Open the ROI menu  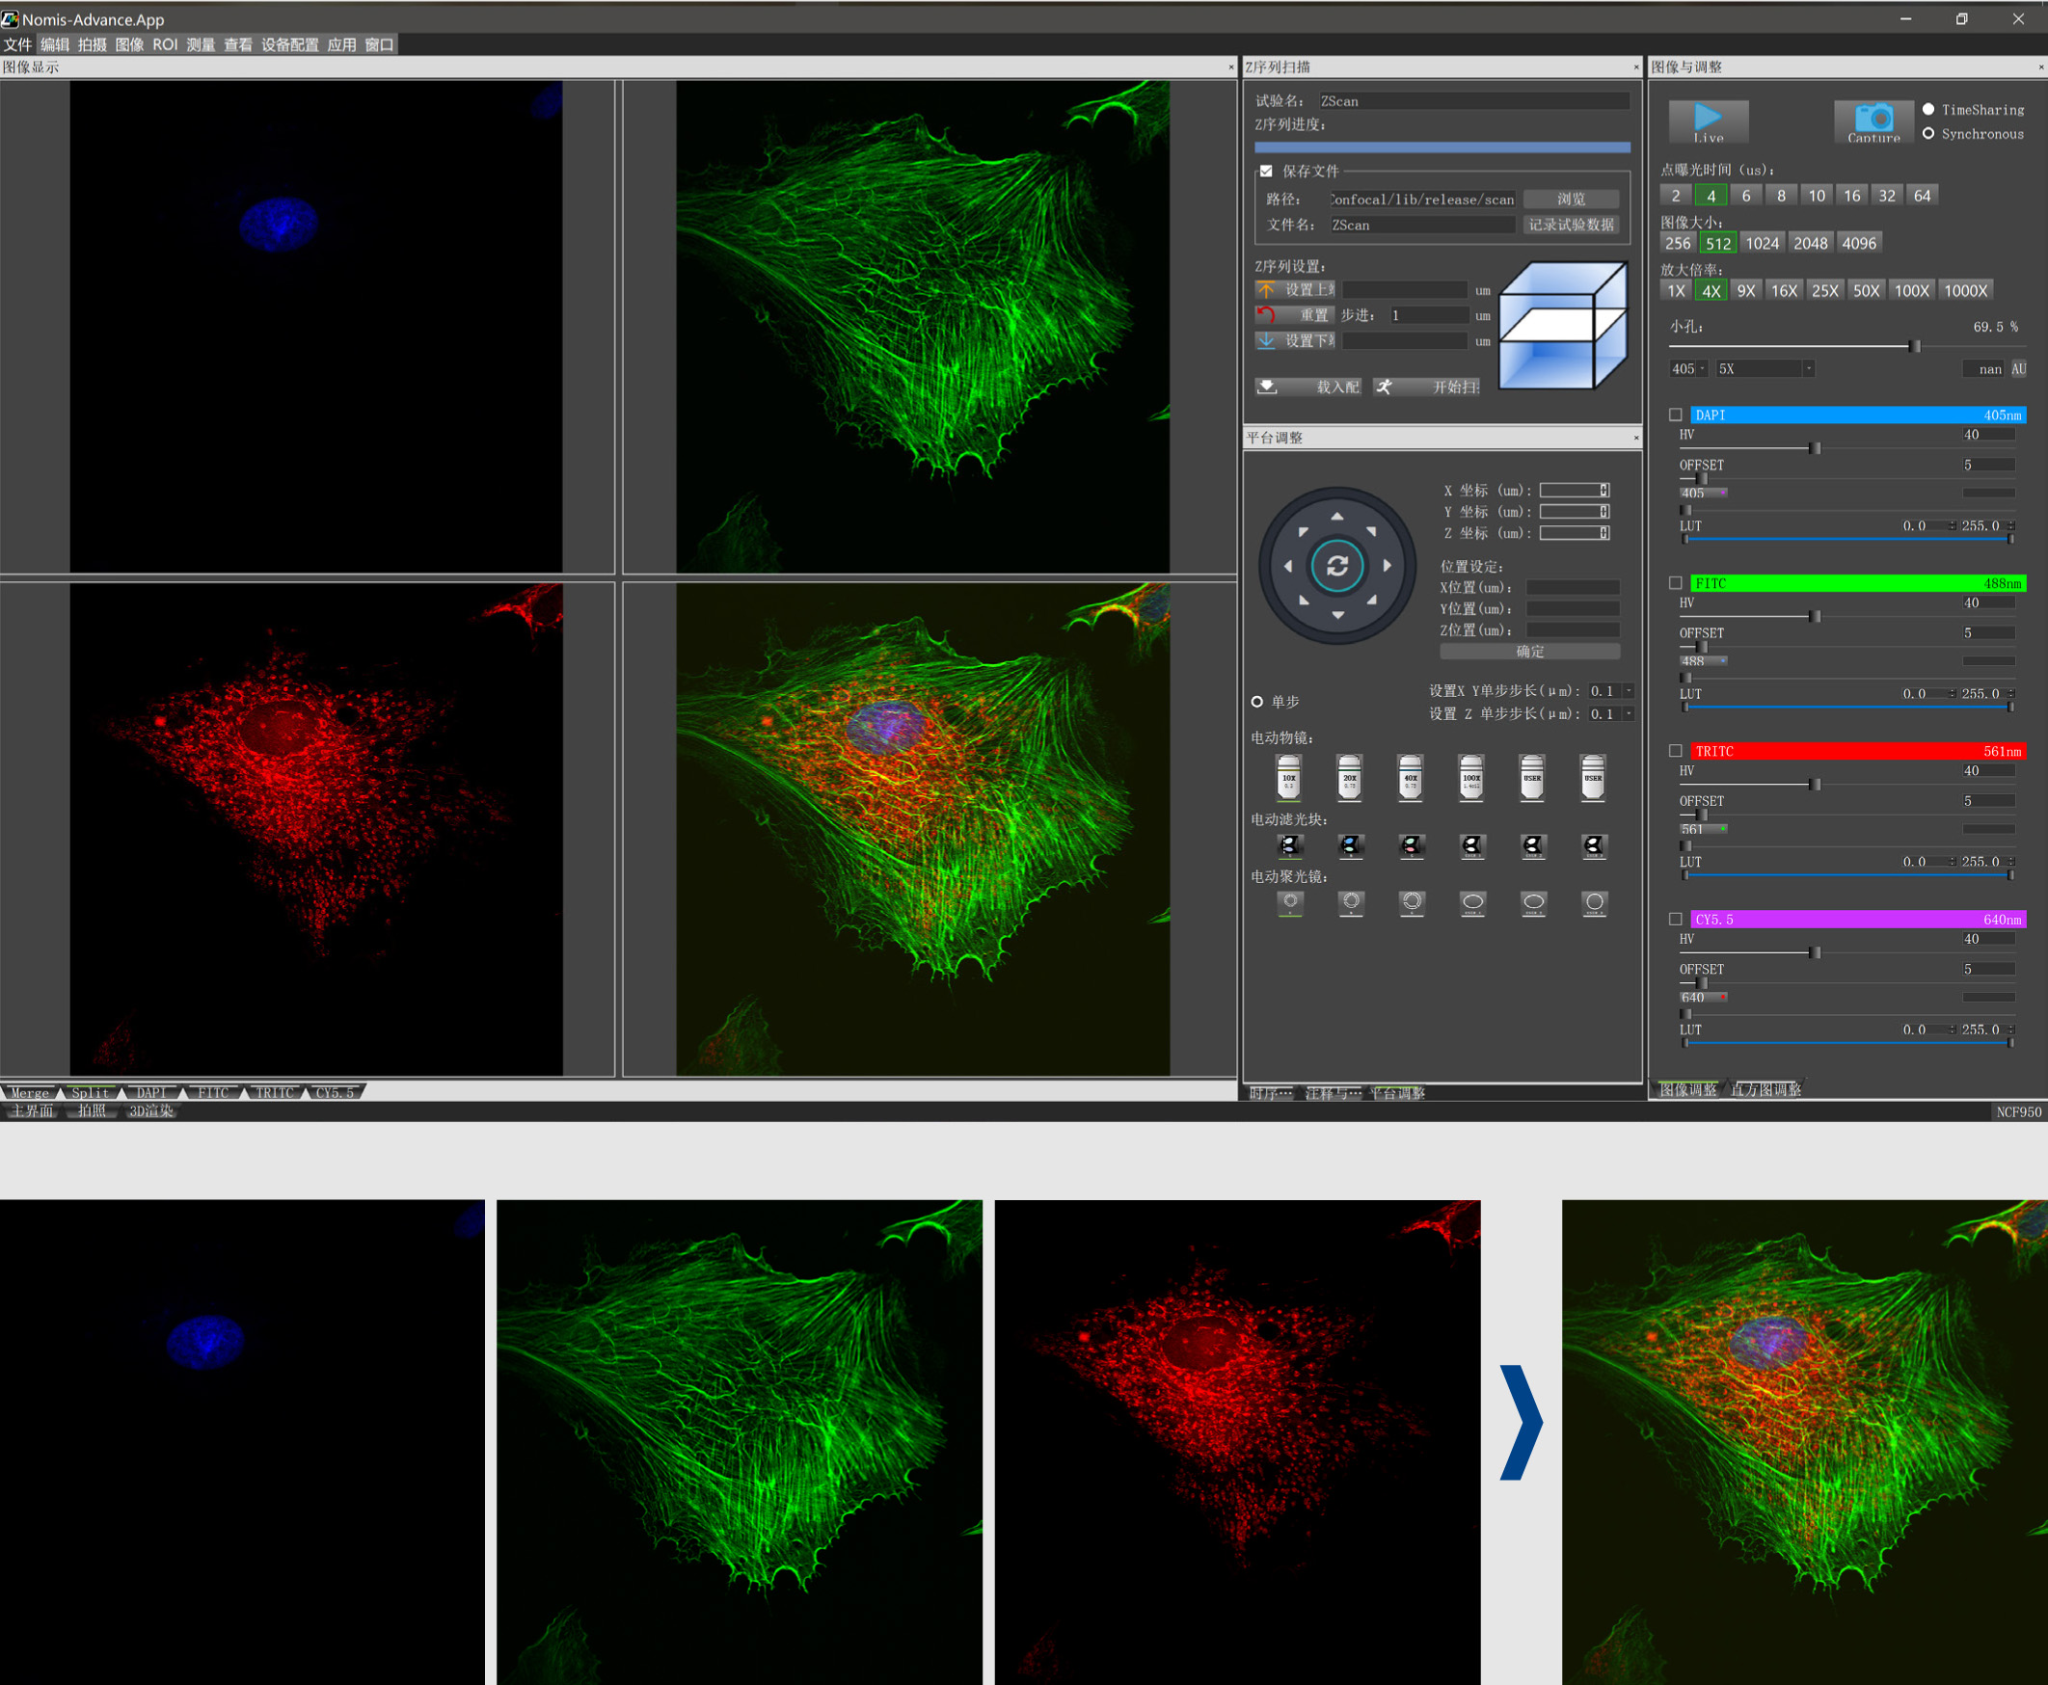coord(165,45)
